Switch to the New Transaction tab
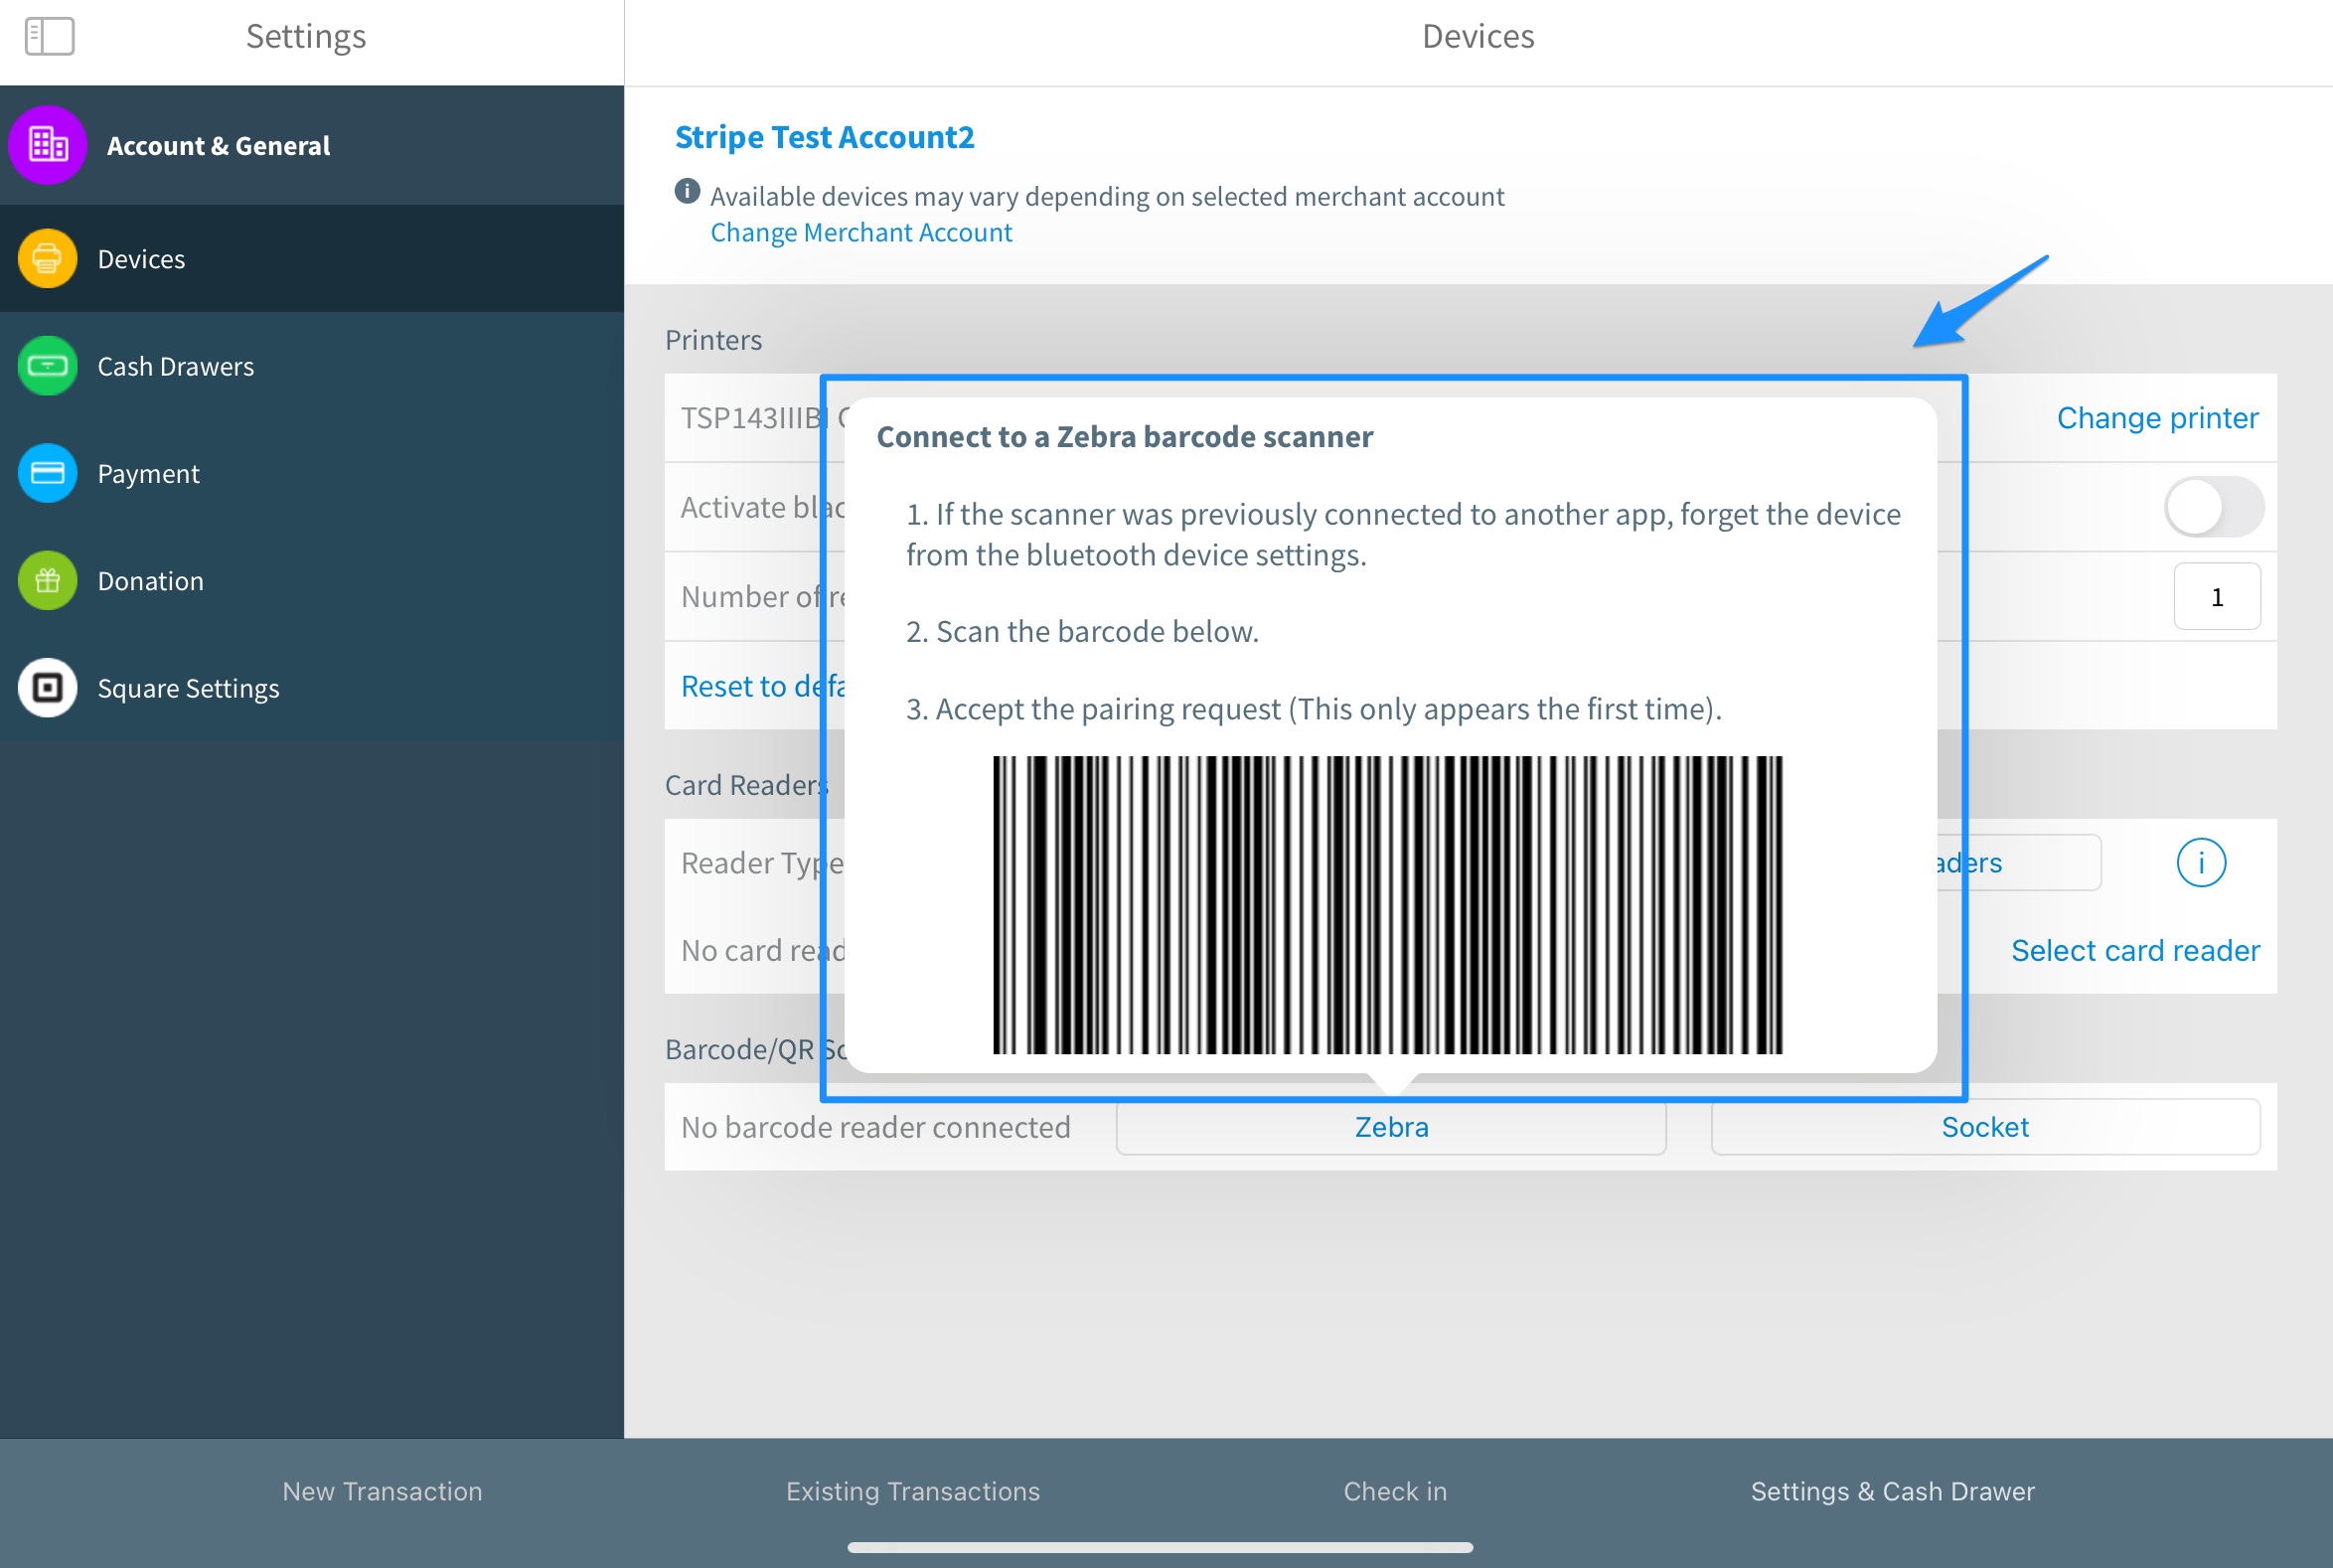Viewport: 2333px width, 1568px height. click(x=382, y=1491)
